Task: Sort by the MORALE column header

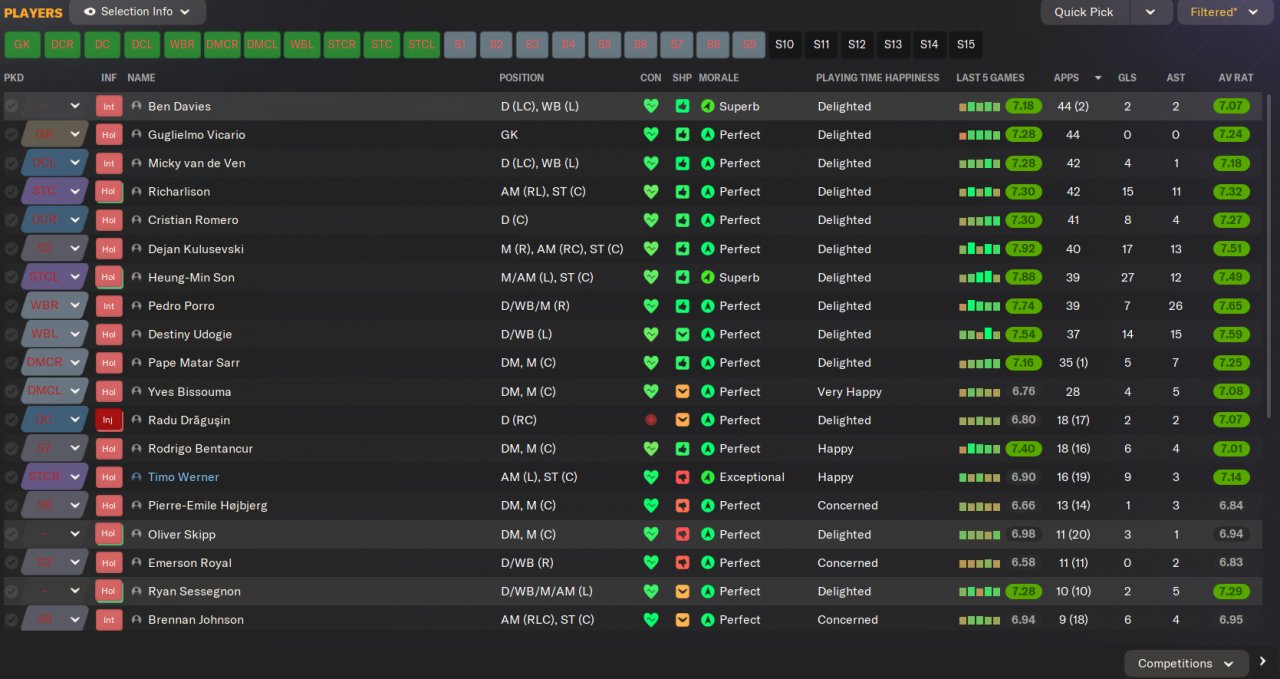Action: [x=719, y=77]
